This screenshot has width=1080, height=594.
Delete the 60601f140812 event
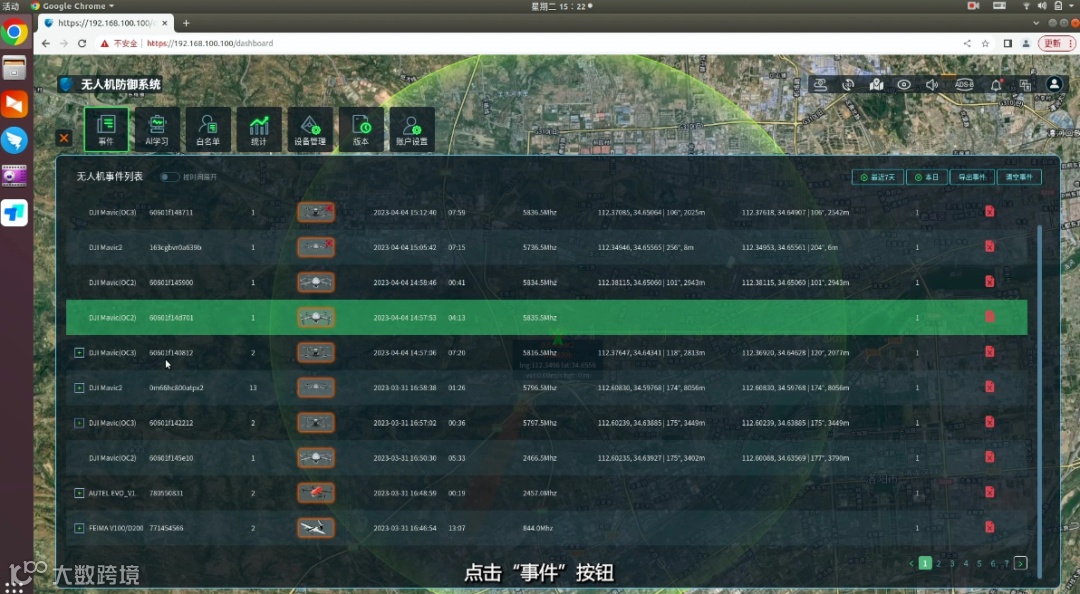(990, 352)
